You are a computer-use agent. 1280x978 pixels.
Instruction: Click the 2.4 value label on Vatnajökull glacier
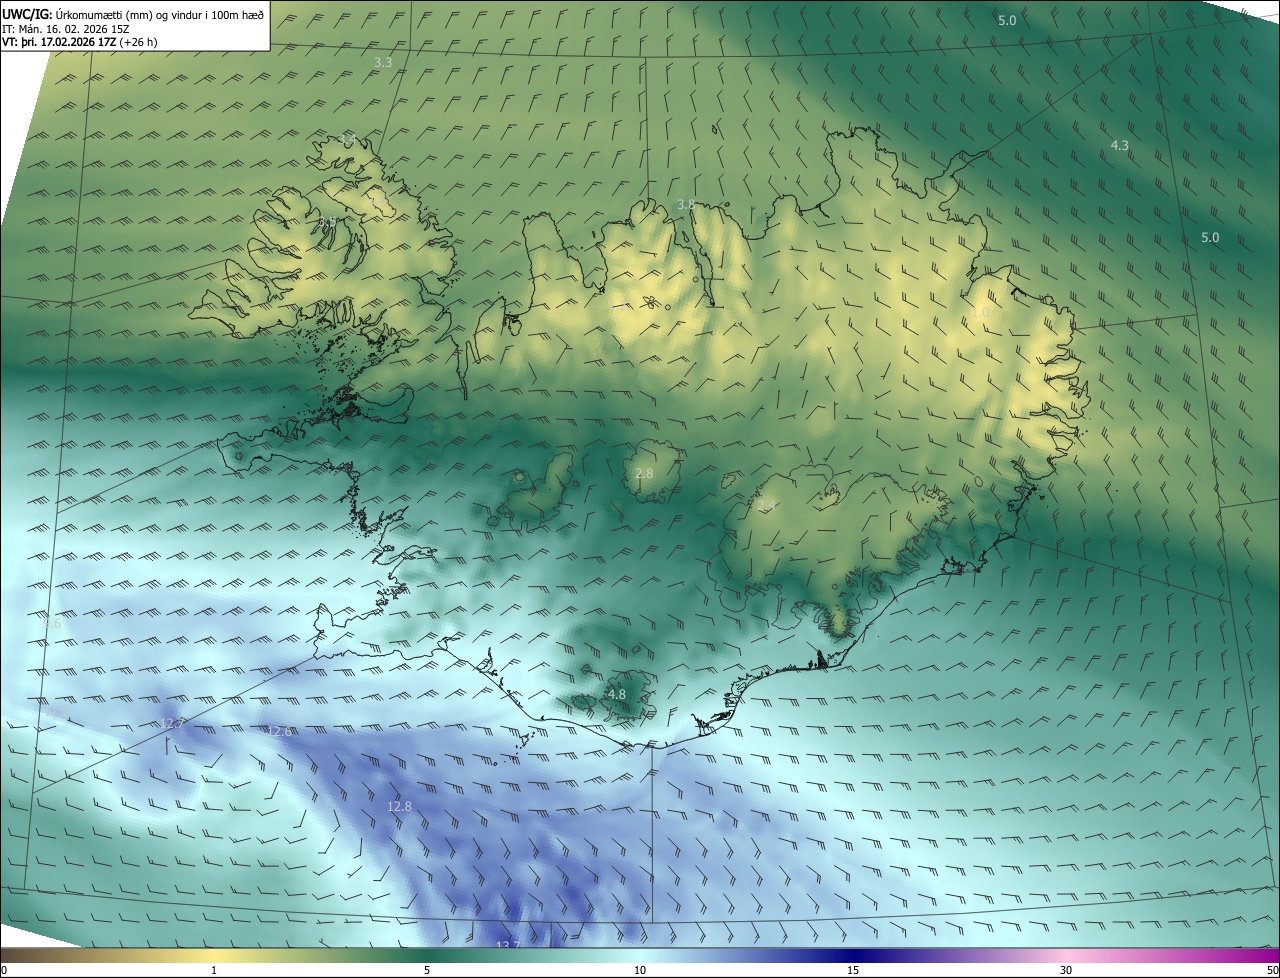pyautogui.click(x=767, y=507)
